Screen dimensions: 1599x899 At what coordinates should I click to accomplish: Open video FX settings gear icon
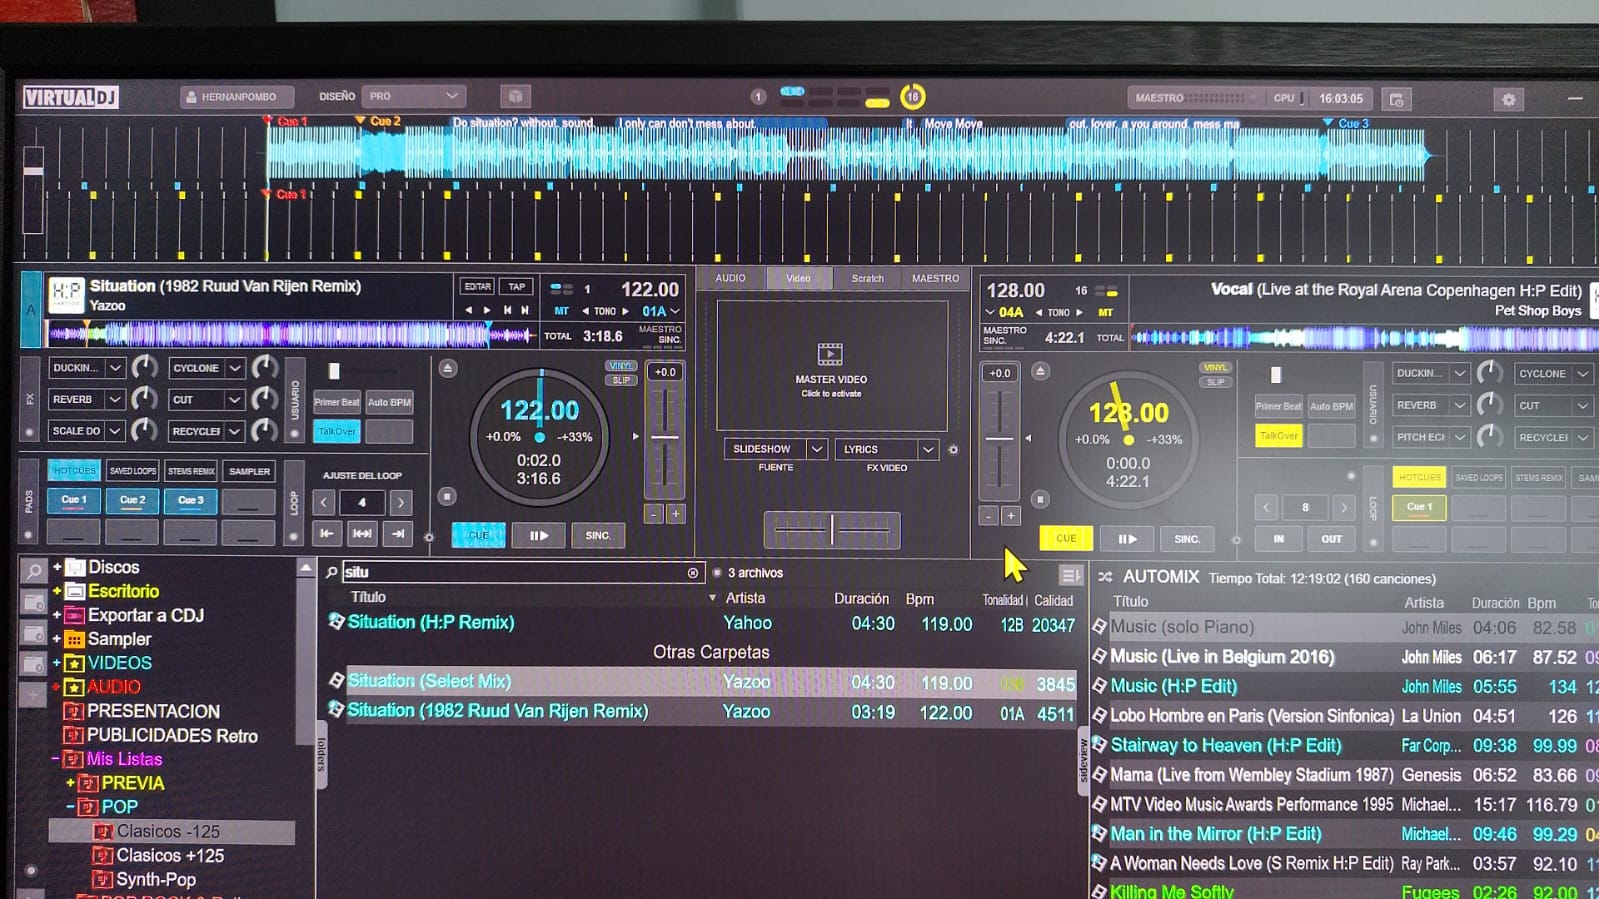[953, 450]
